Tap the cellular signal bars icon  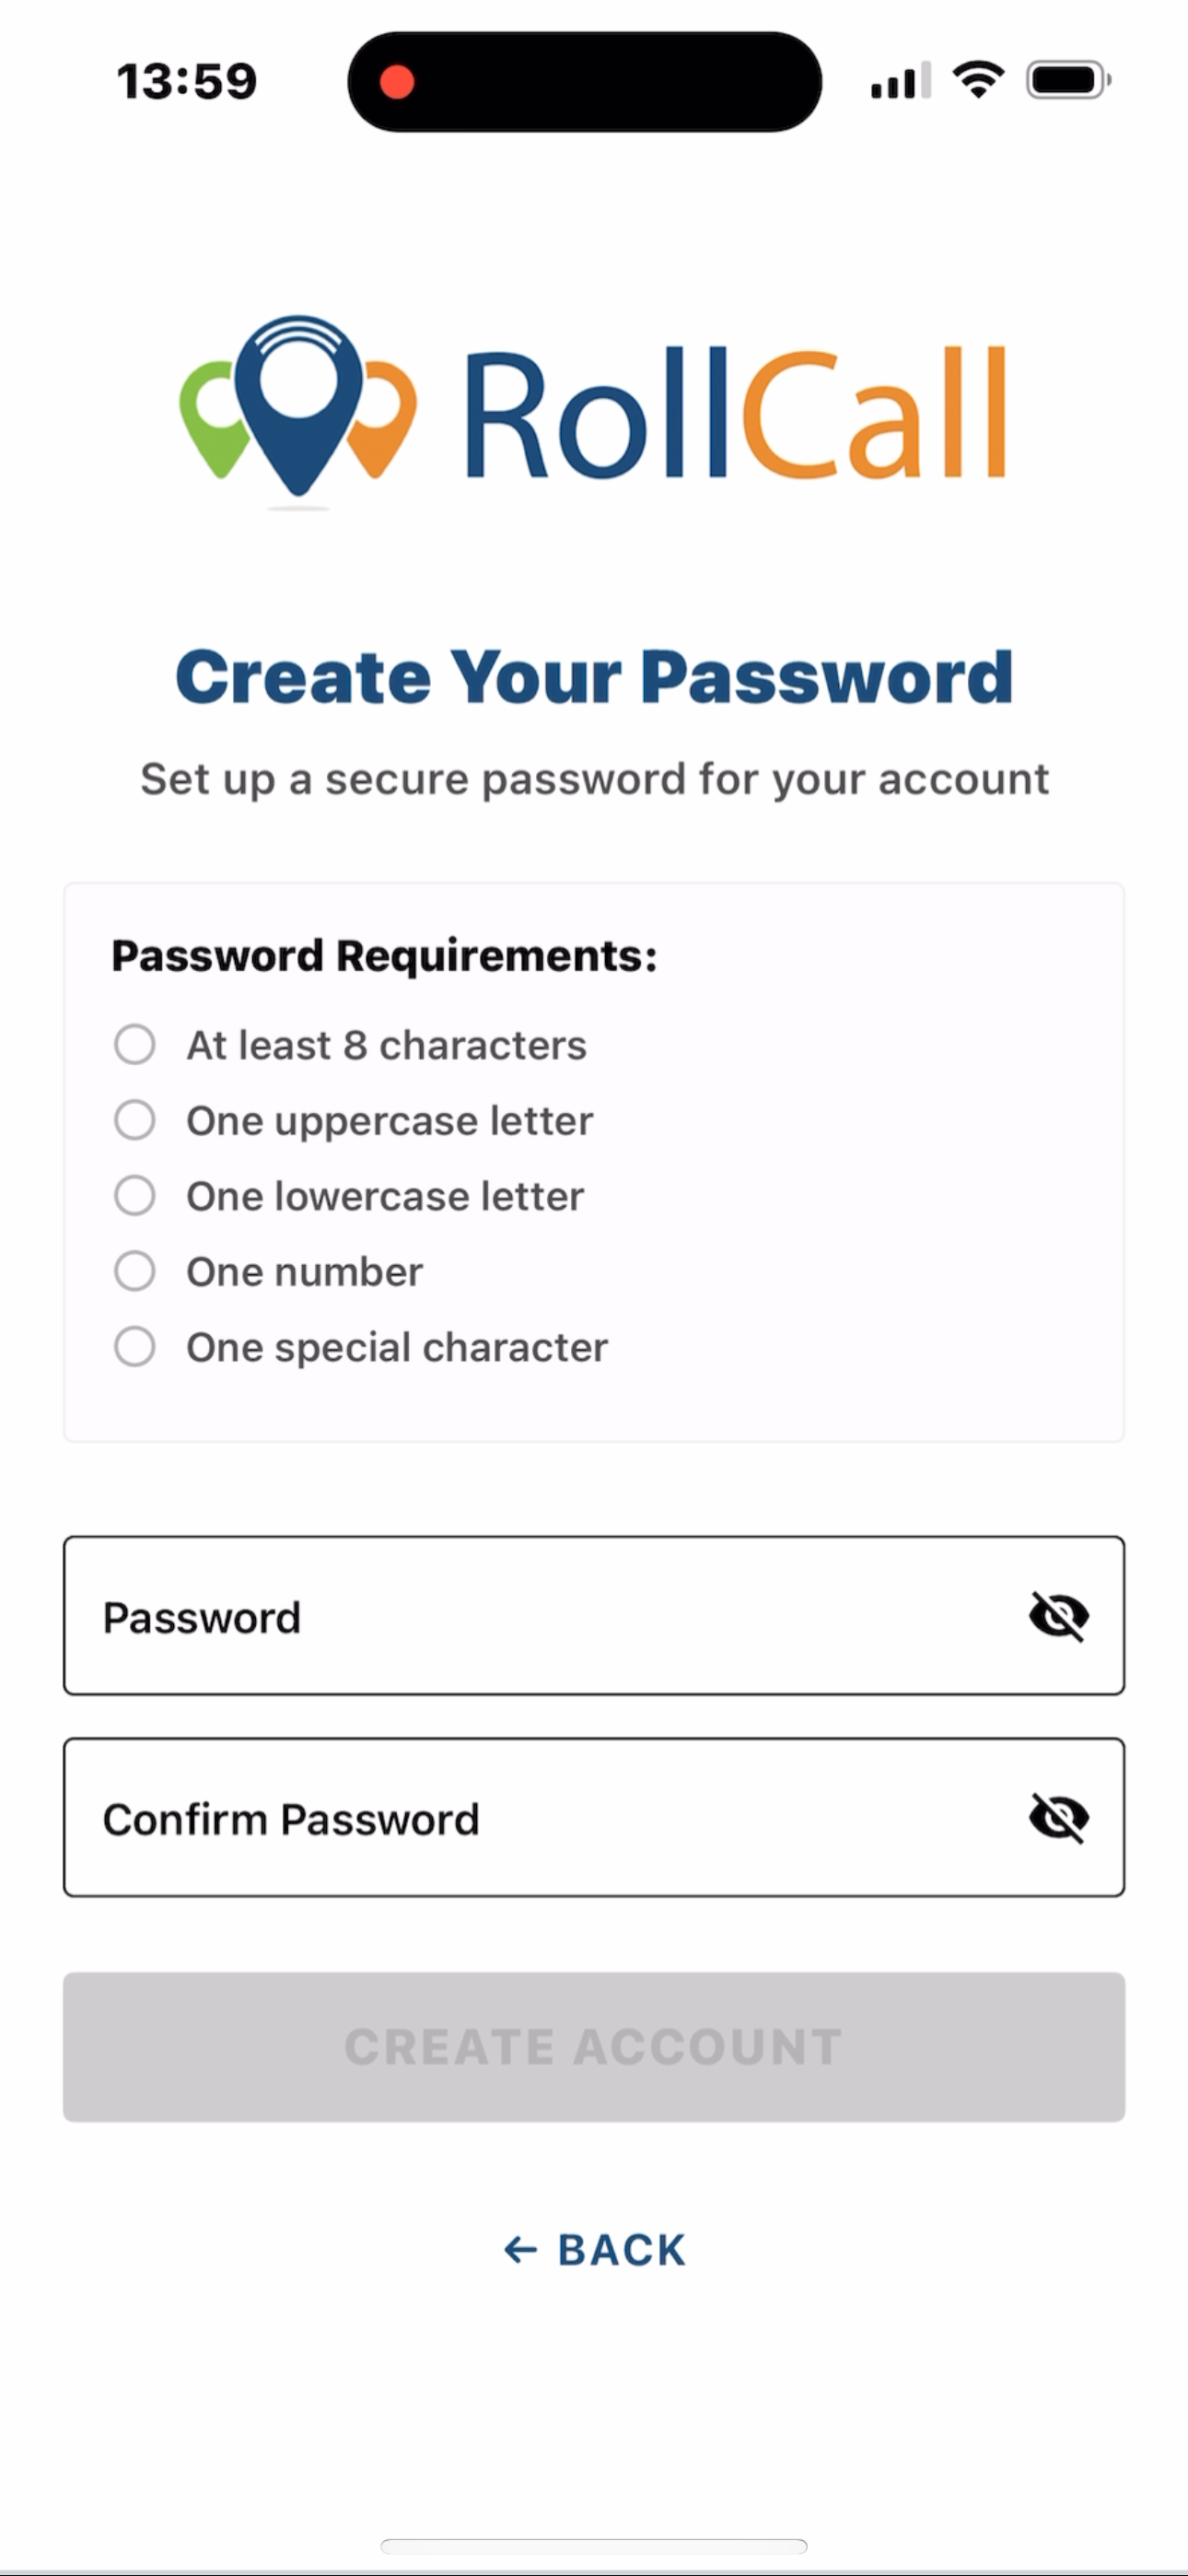pos(900,81)
